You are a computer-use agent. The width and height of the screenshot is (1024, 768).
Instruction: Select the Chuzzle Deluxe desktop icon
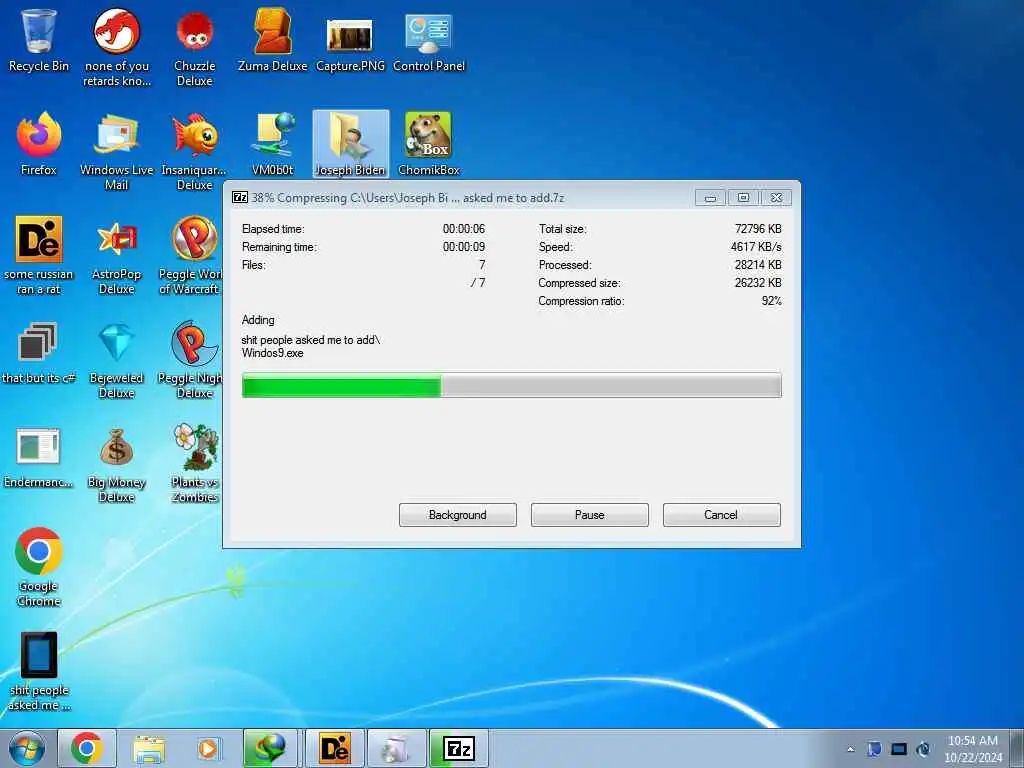[x=195, y=48]
